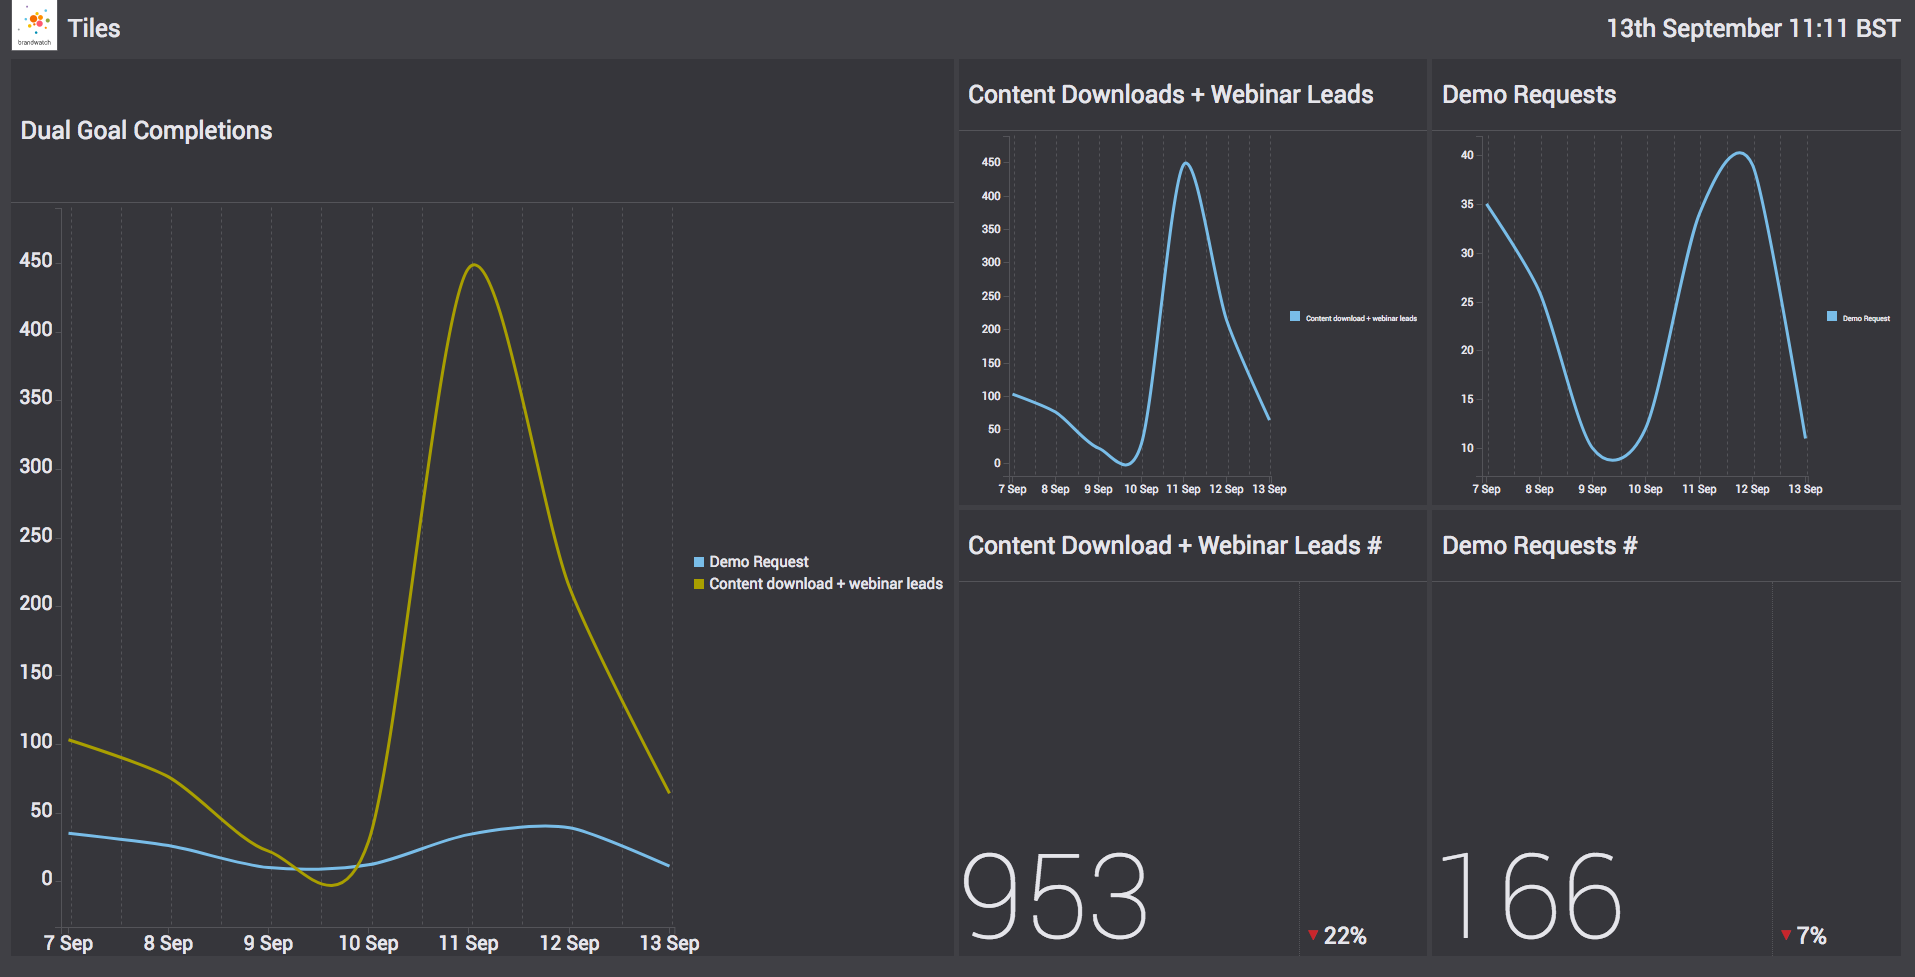Click the red decrease arrow beside 22%
1915x977 pixels.
pos(1312,935)
